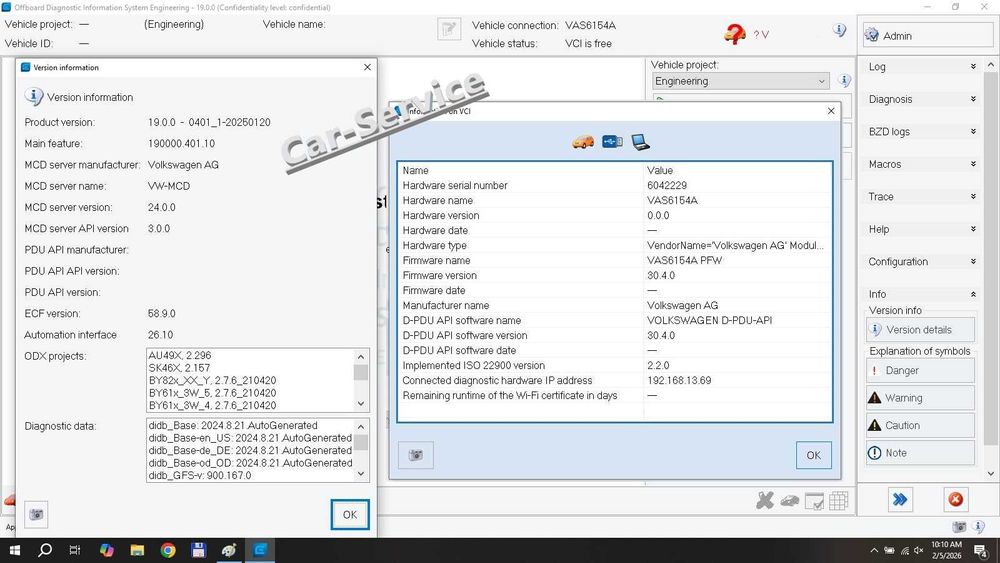Viewport: 1000px width, 563px height.
Task: Click the '192.168.13.69' IP address value
Action: [x=679, y=381]
